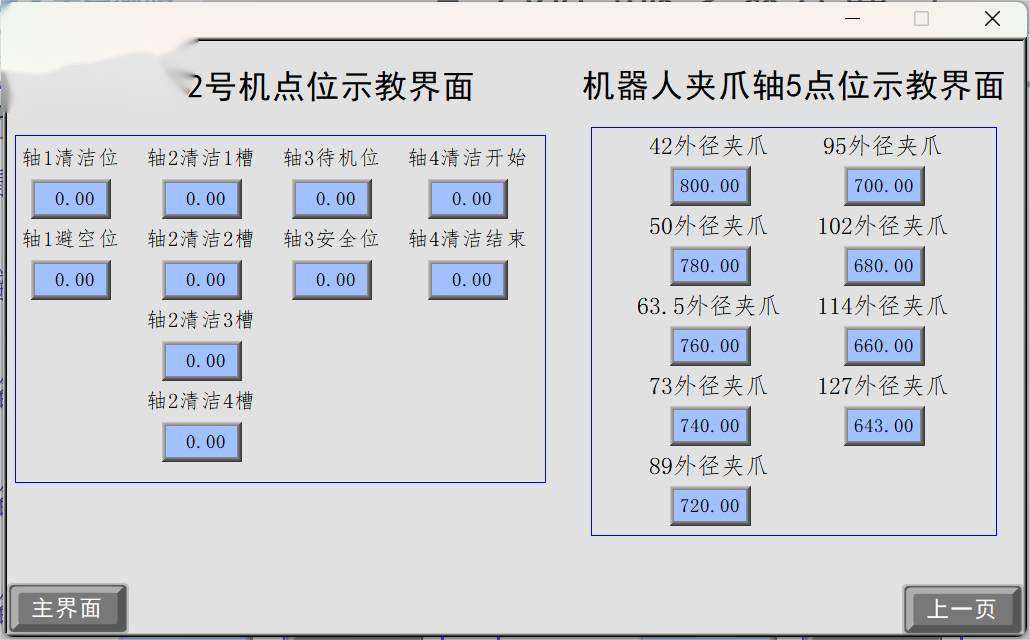Select the 轴1清洁位 value field

pos(71,199)
